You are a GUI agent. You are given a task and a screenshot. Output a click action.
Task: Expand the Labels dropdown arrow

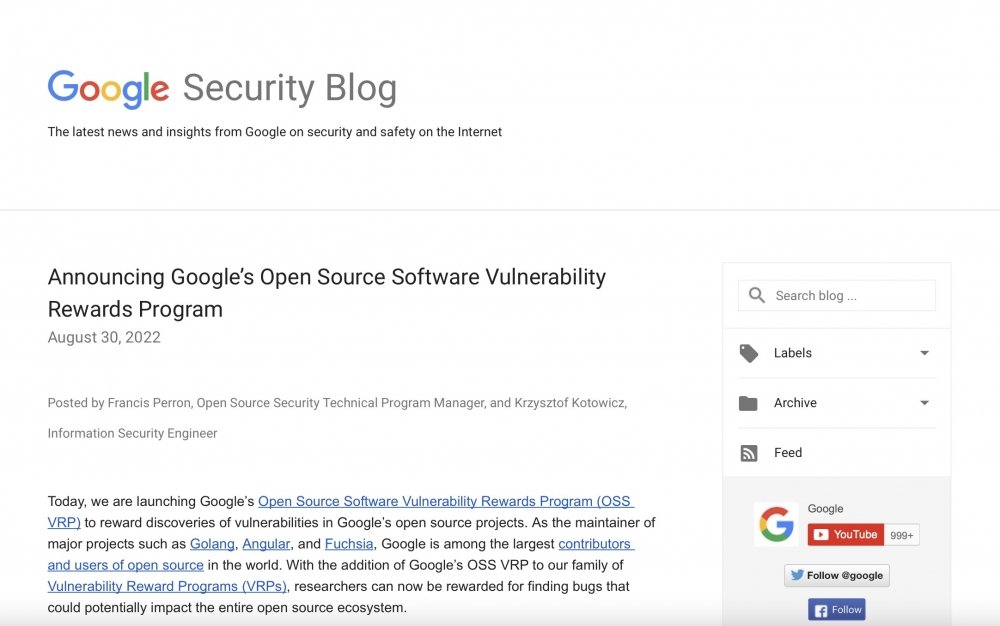point(924,353)
